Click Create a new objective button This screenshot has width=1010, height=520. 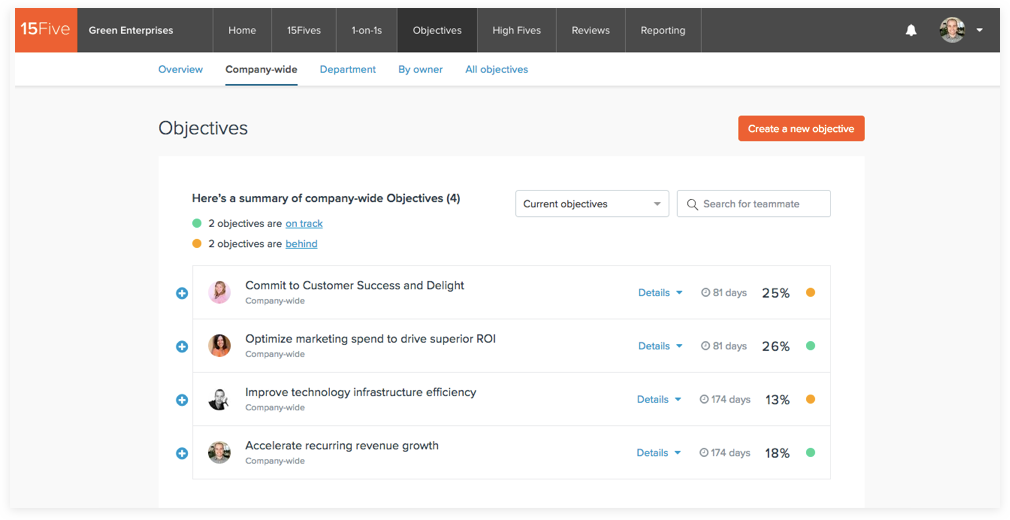coord(801,129)
